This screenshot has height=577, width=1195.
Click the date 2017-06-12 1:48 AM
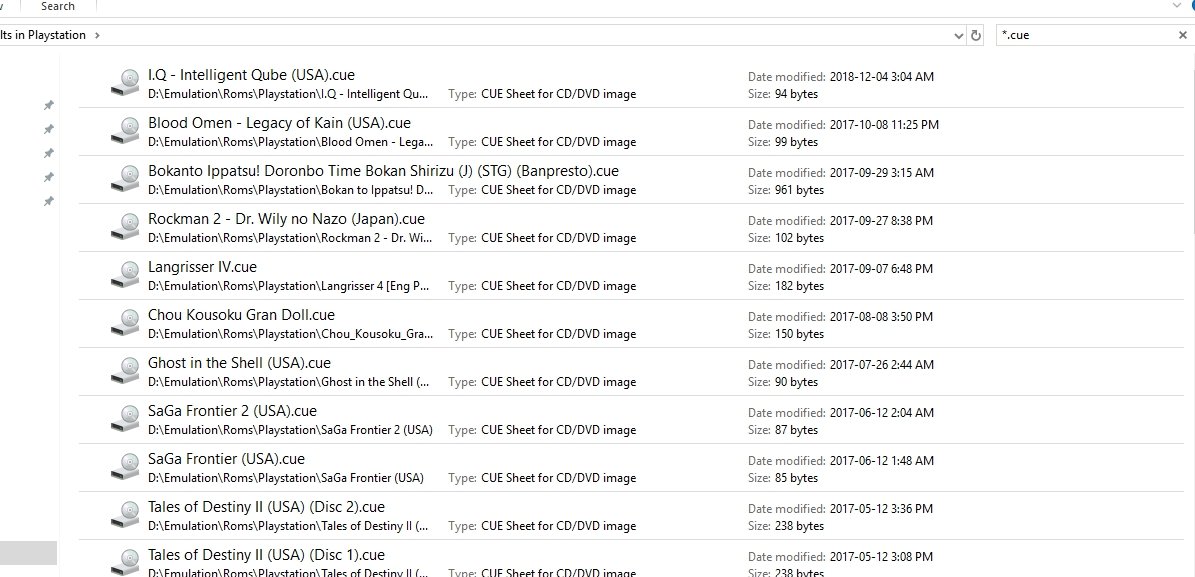coord(882,461)
